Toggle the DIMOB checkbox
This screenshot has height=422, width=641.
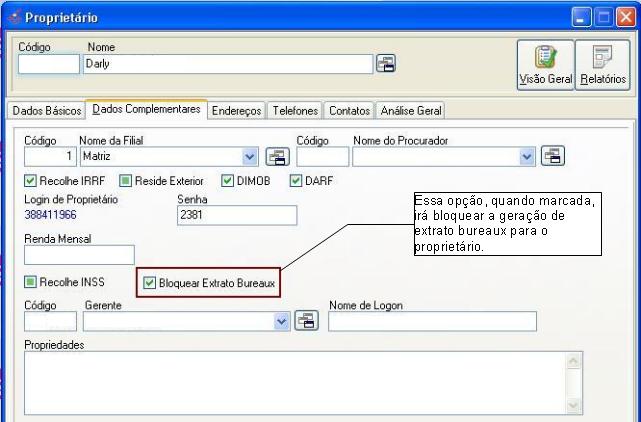(226, 181)
